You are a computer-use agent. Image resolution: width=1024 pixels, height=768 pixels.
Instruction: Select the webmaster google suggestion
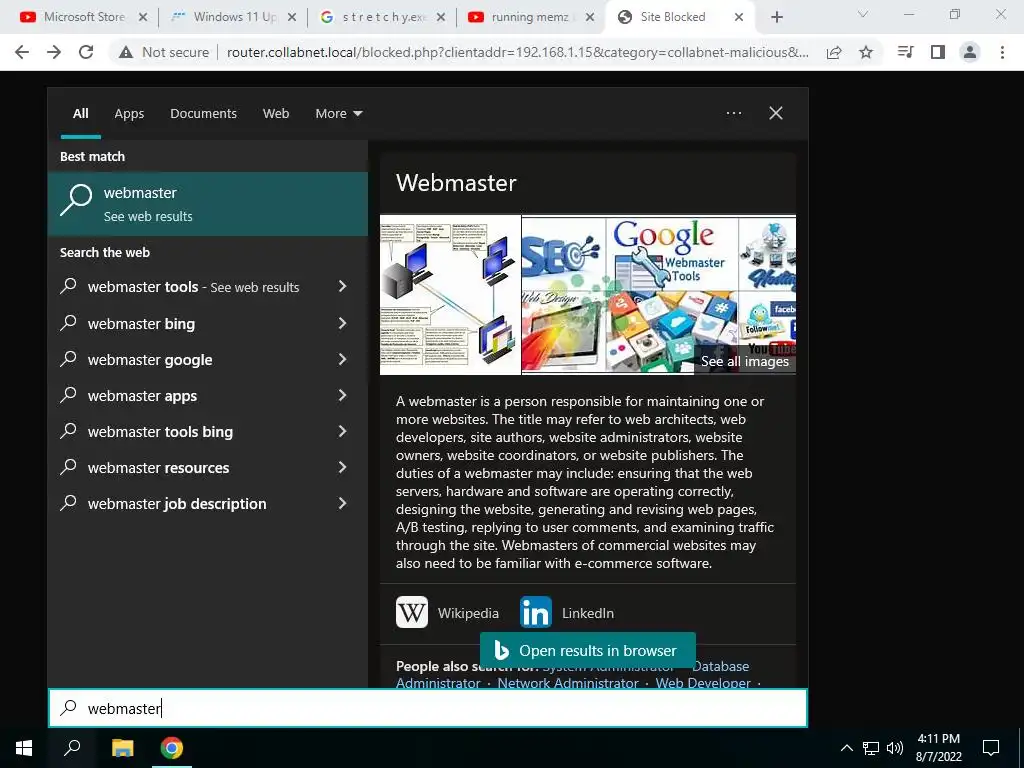[150, 359]
